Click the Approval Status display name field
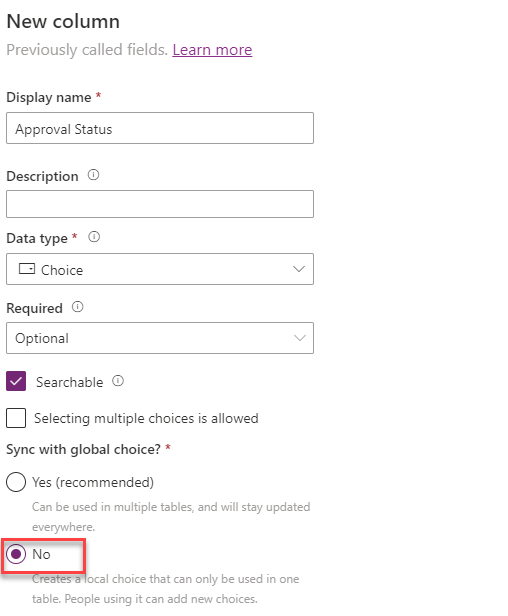508x616 pixels. (160, 128)
